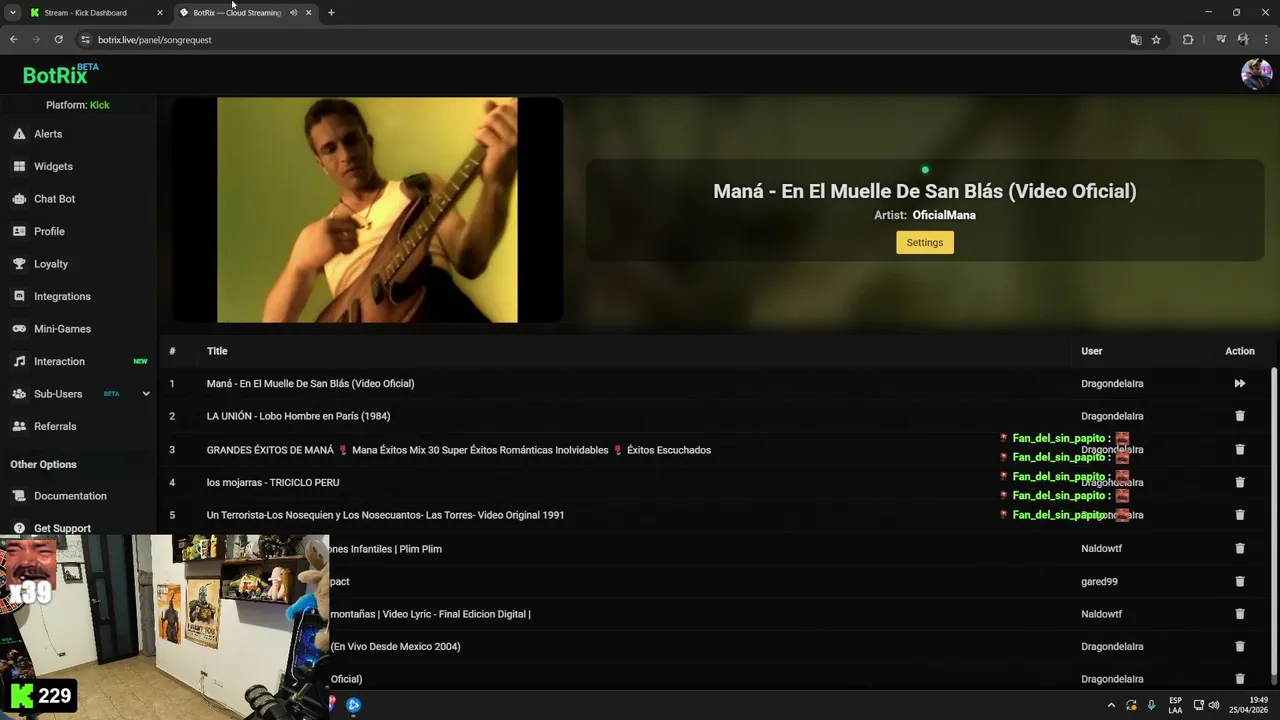Screen dimensions: 1280x720
Task: Click the translate page icon in address bar
Action: point(1135,40)
